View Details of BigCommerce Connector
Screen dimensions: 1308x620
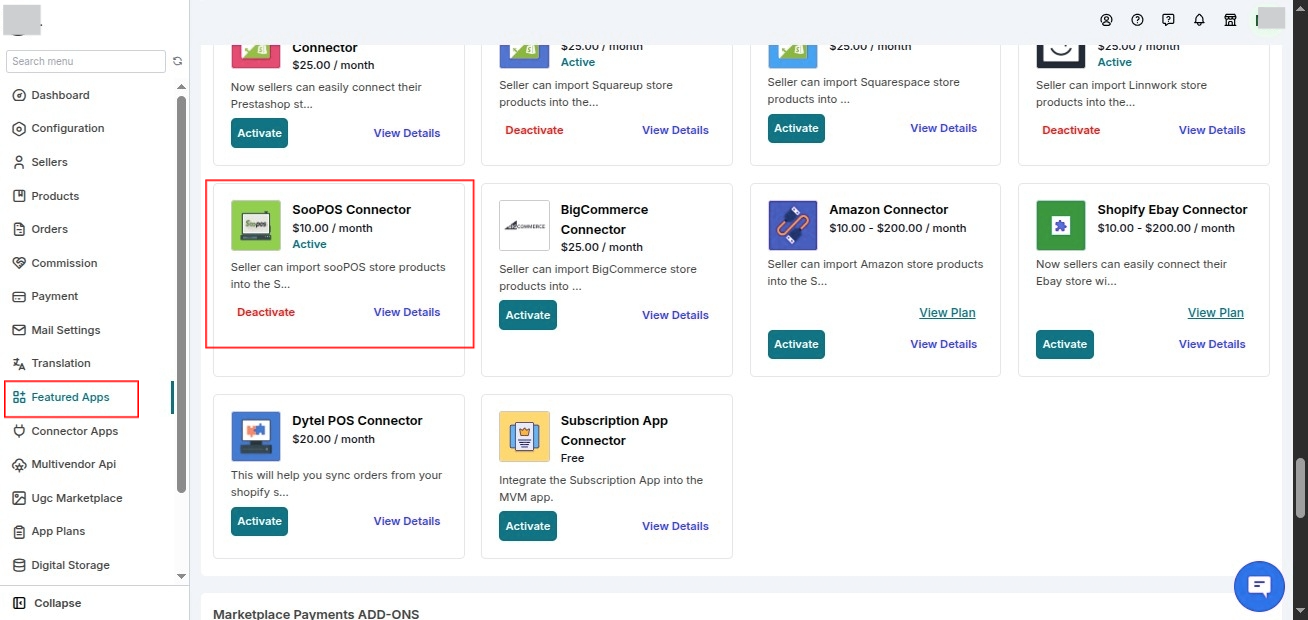click(x=675, y=315)
